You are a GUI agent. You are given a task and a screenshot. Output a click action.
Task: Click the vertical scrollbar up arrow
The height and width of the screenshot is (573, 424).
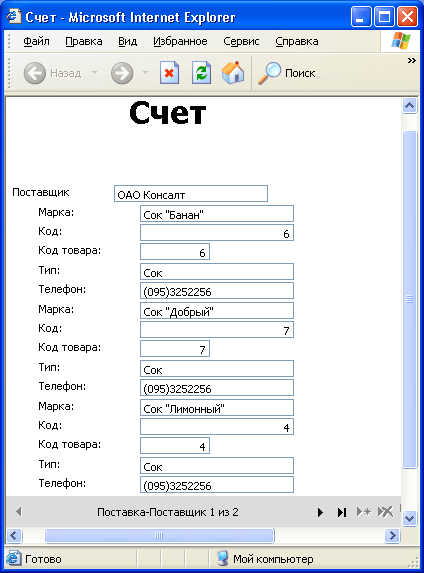409,106
